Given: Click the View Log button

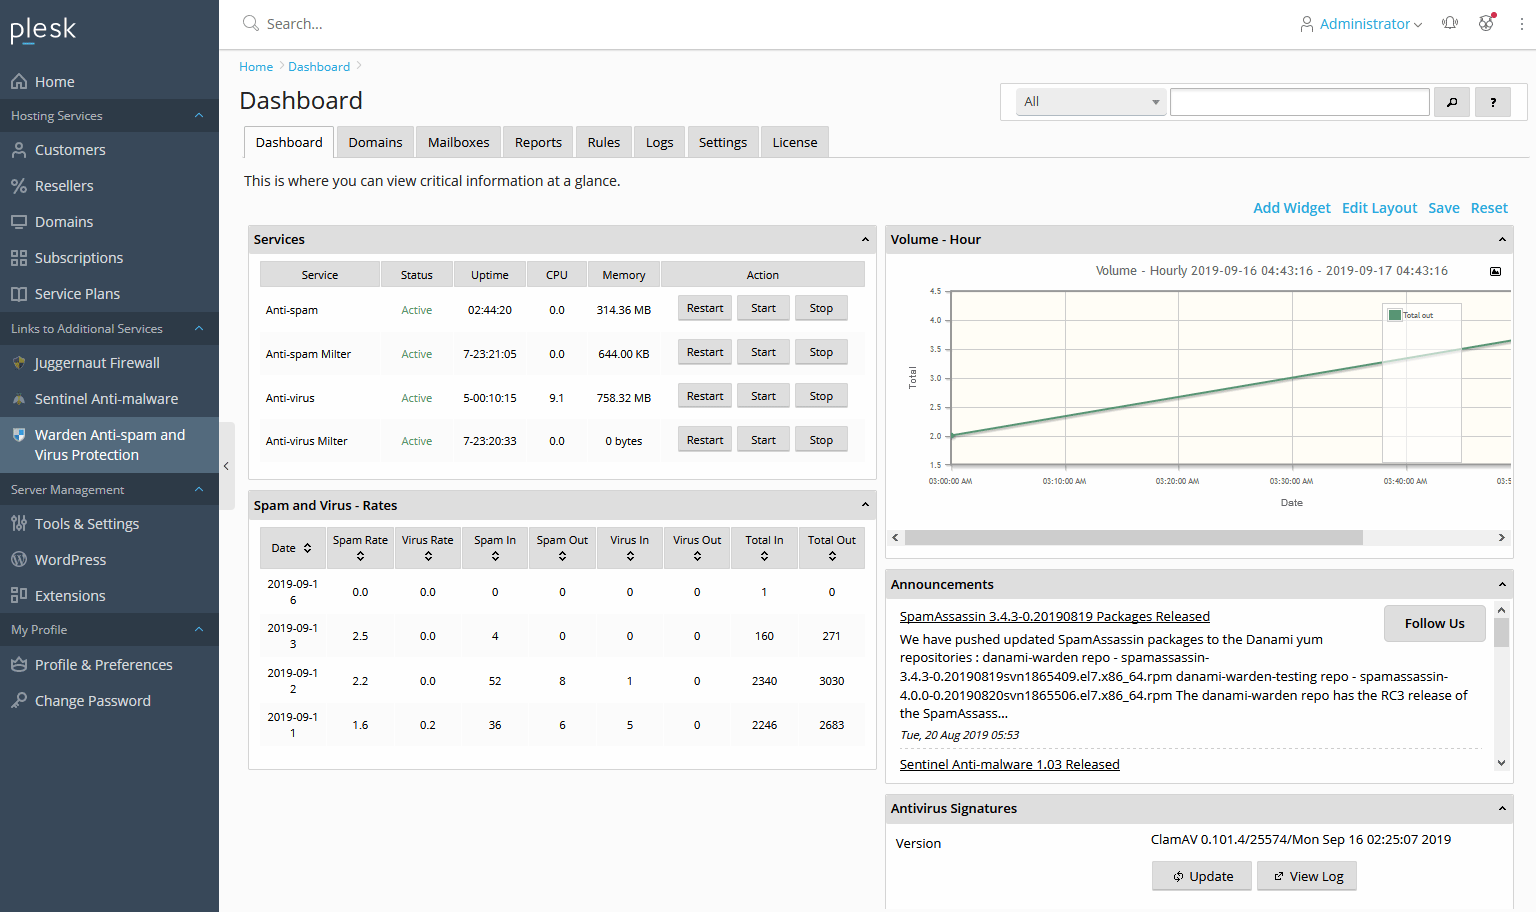Looking at the screenshot, I should click(x=1307, y=877).
